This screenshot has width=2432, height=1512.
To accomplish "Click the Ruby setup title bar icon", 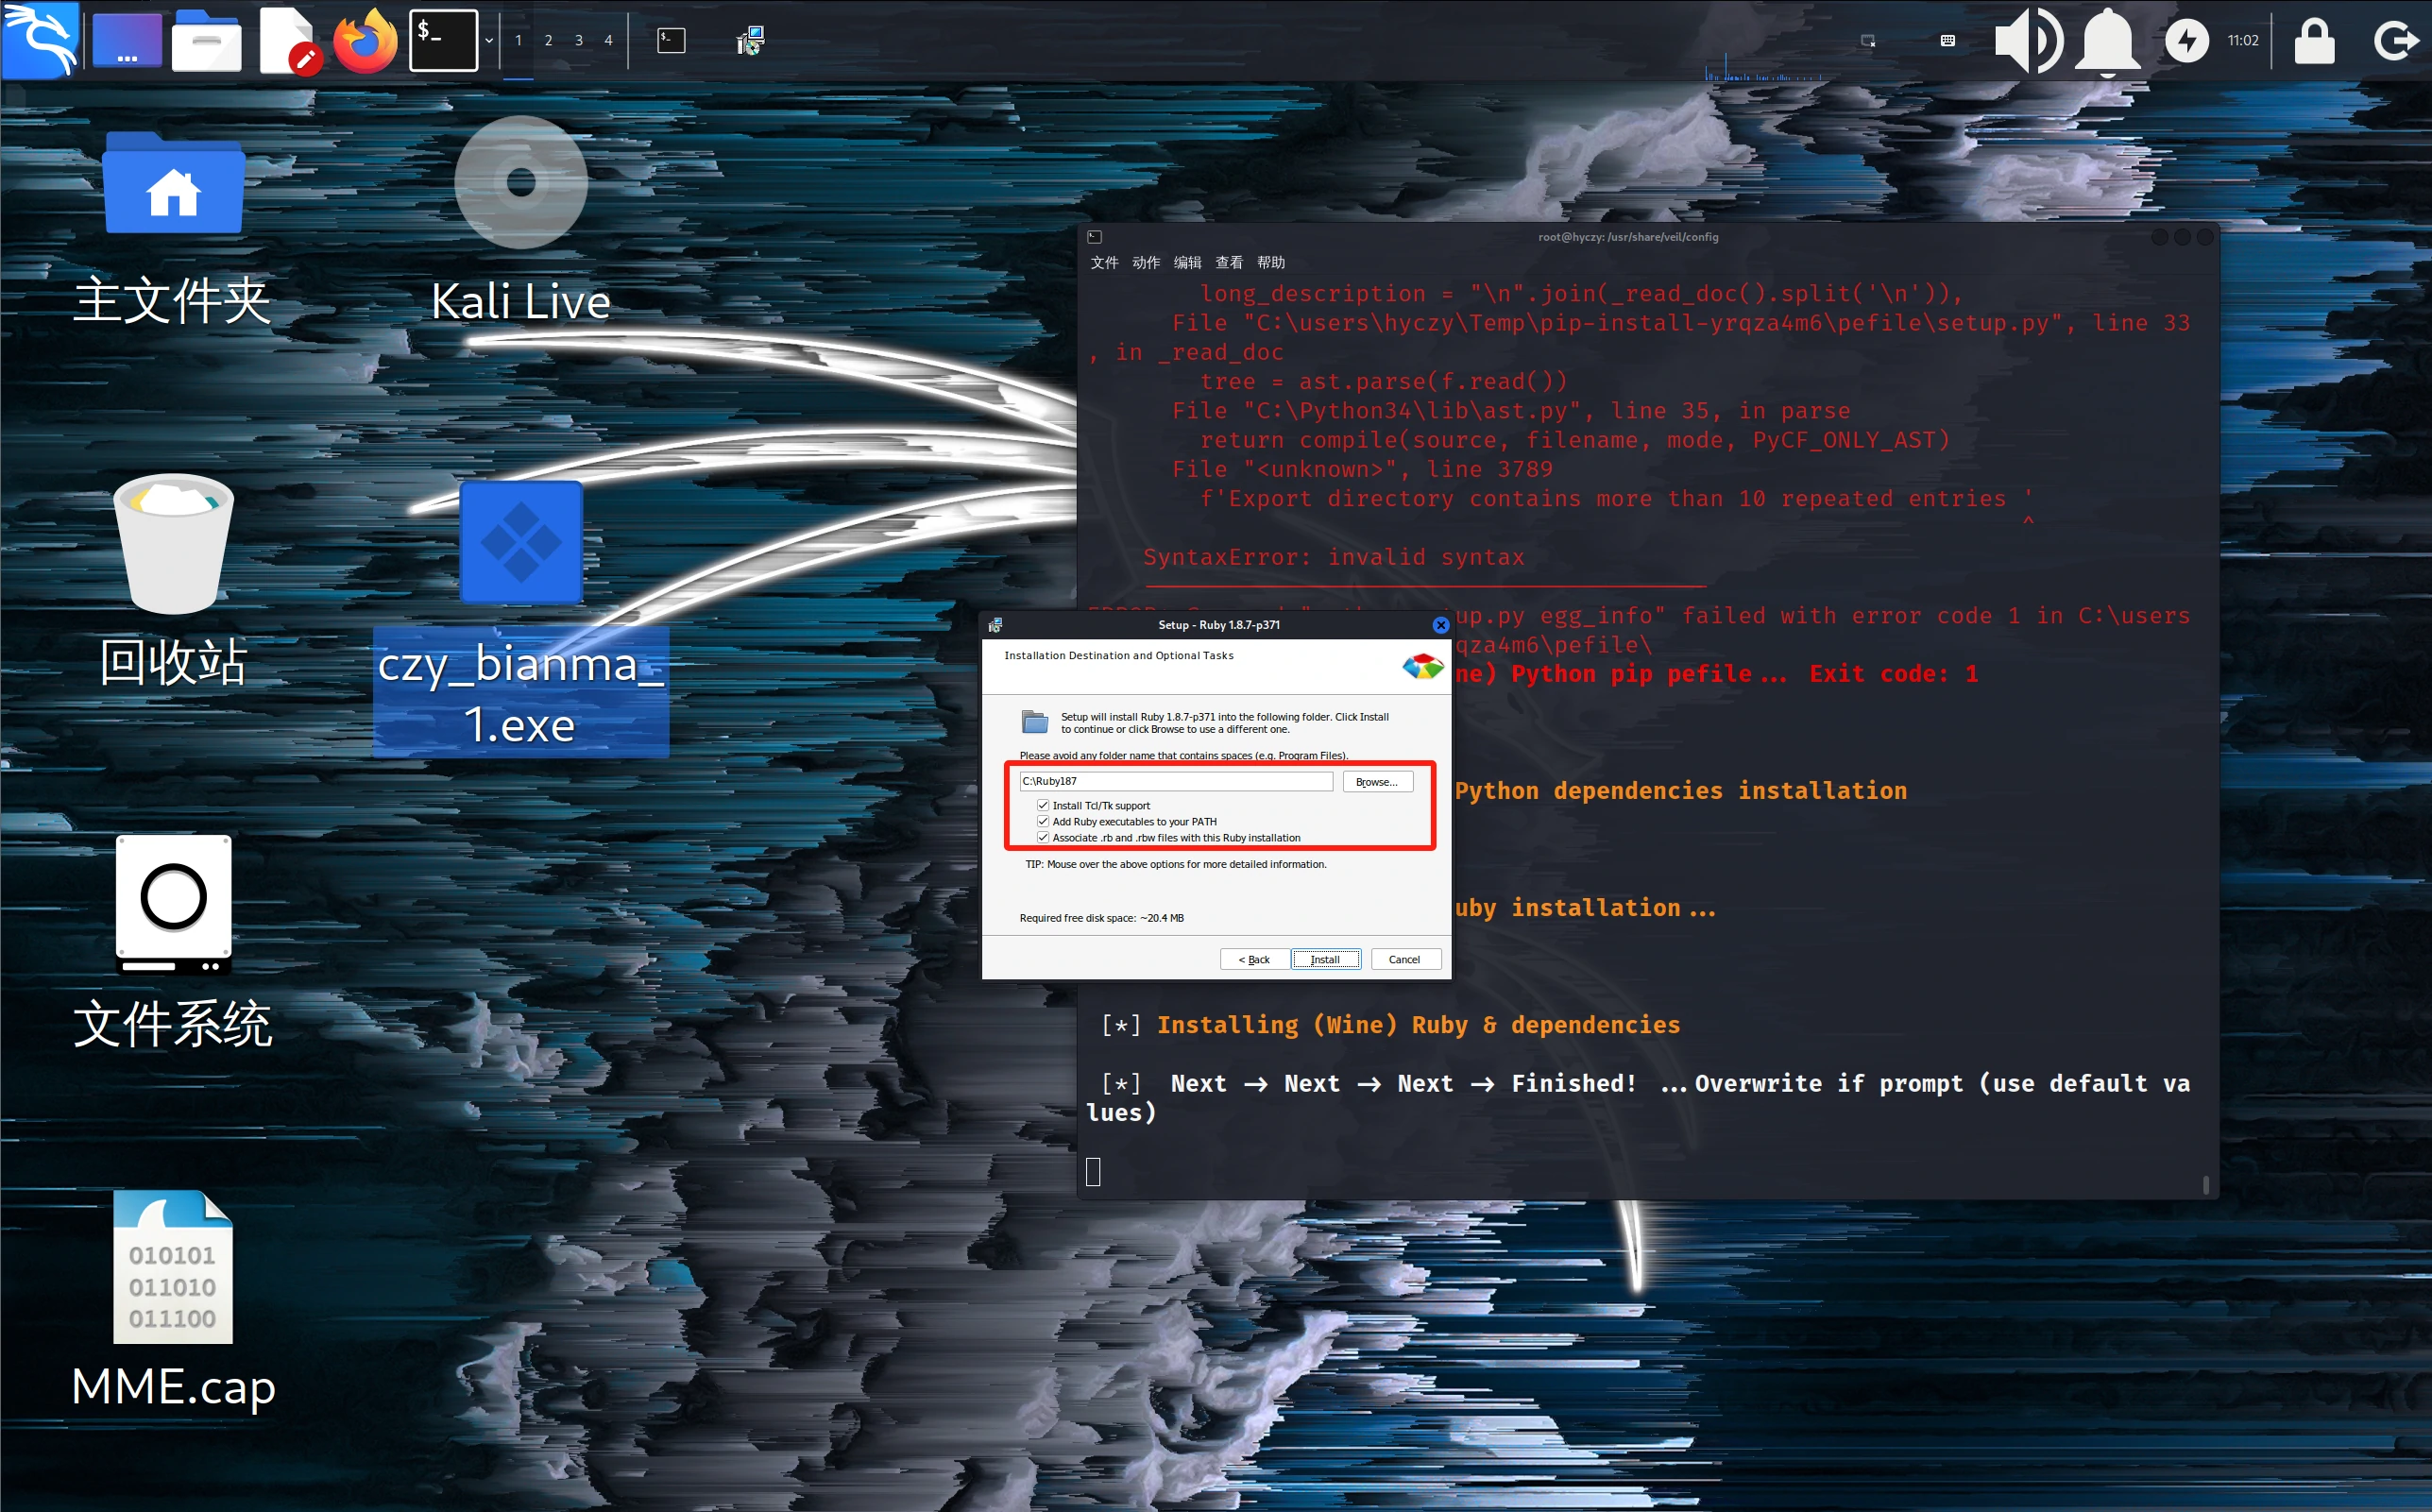I will 995,625.
